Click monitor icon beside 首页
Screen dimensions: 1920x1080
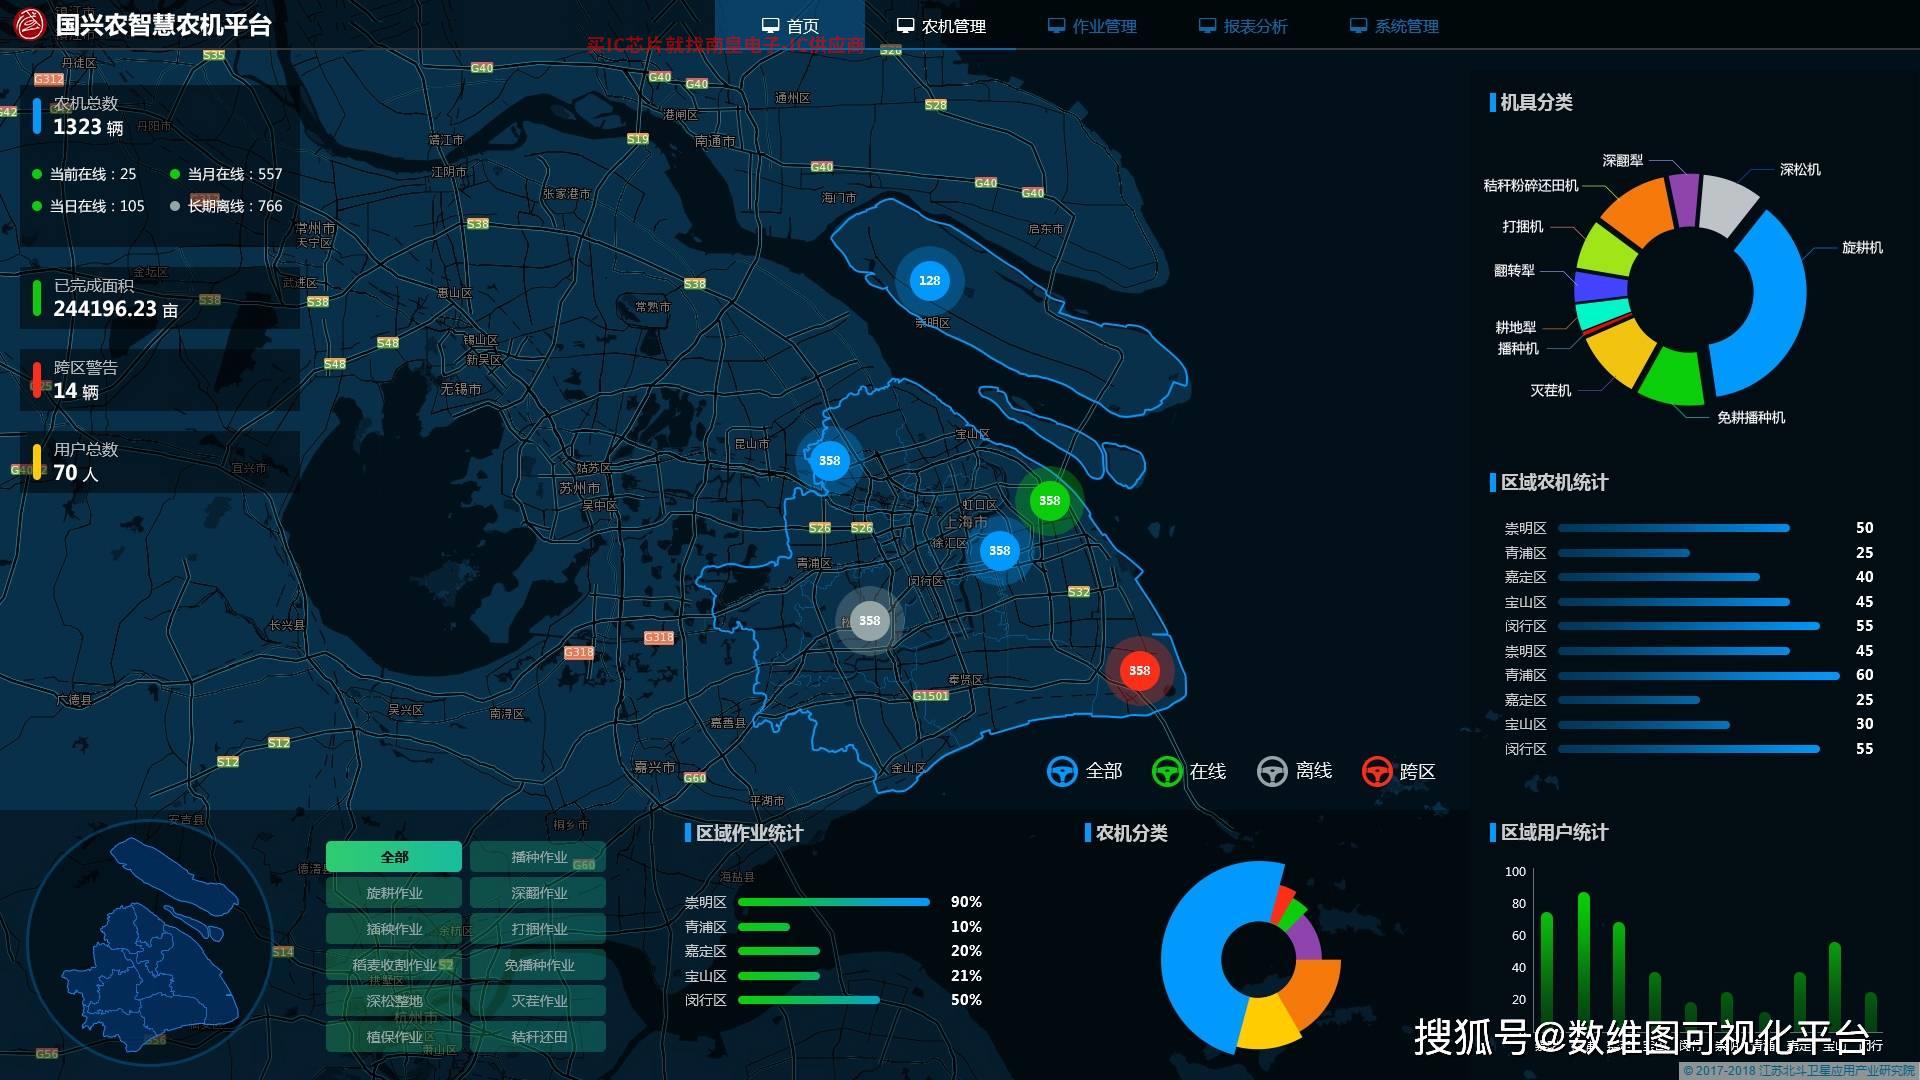tap(770, 26)
